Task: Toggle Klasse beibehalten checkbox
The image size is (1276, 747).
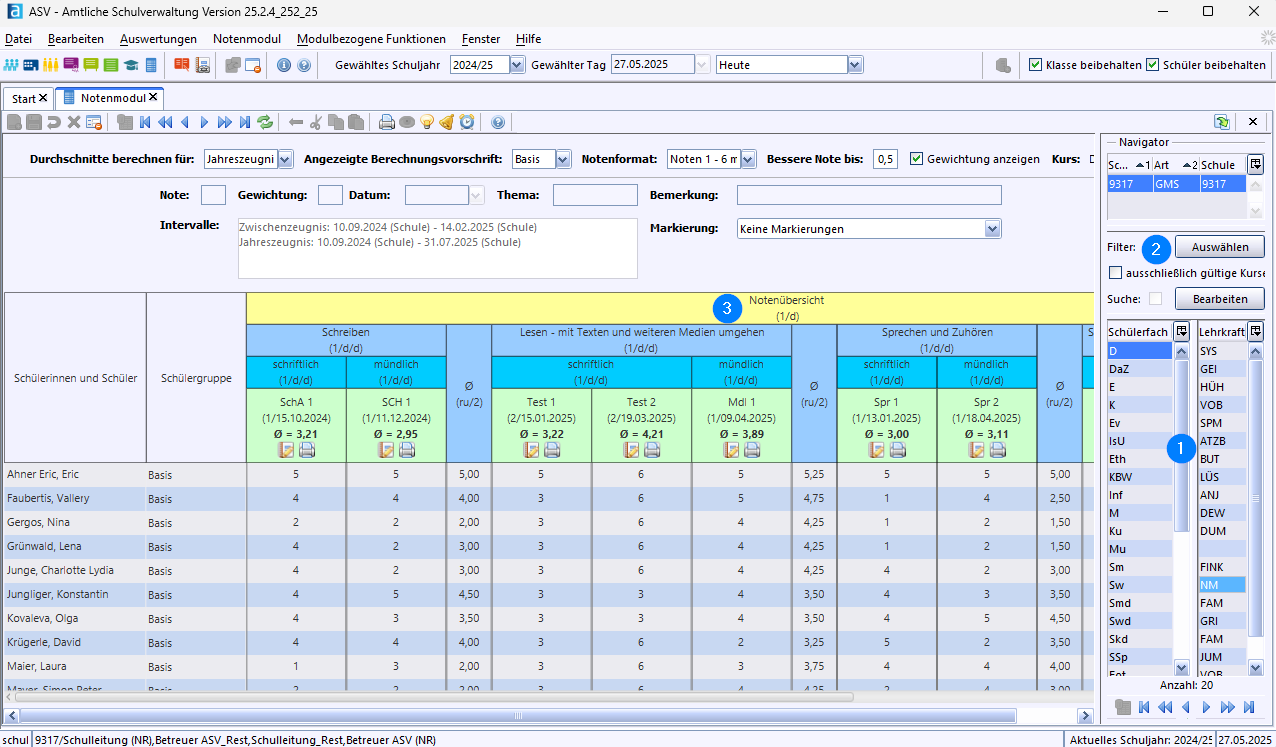Action: pos(1036,65)
